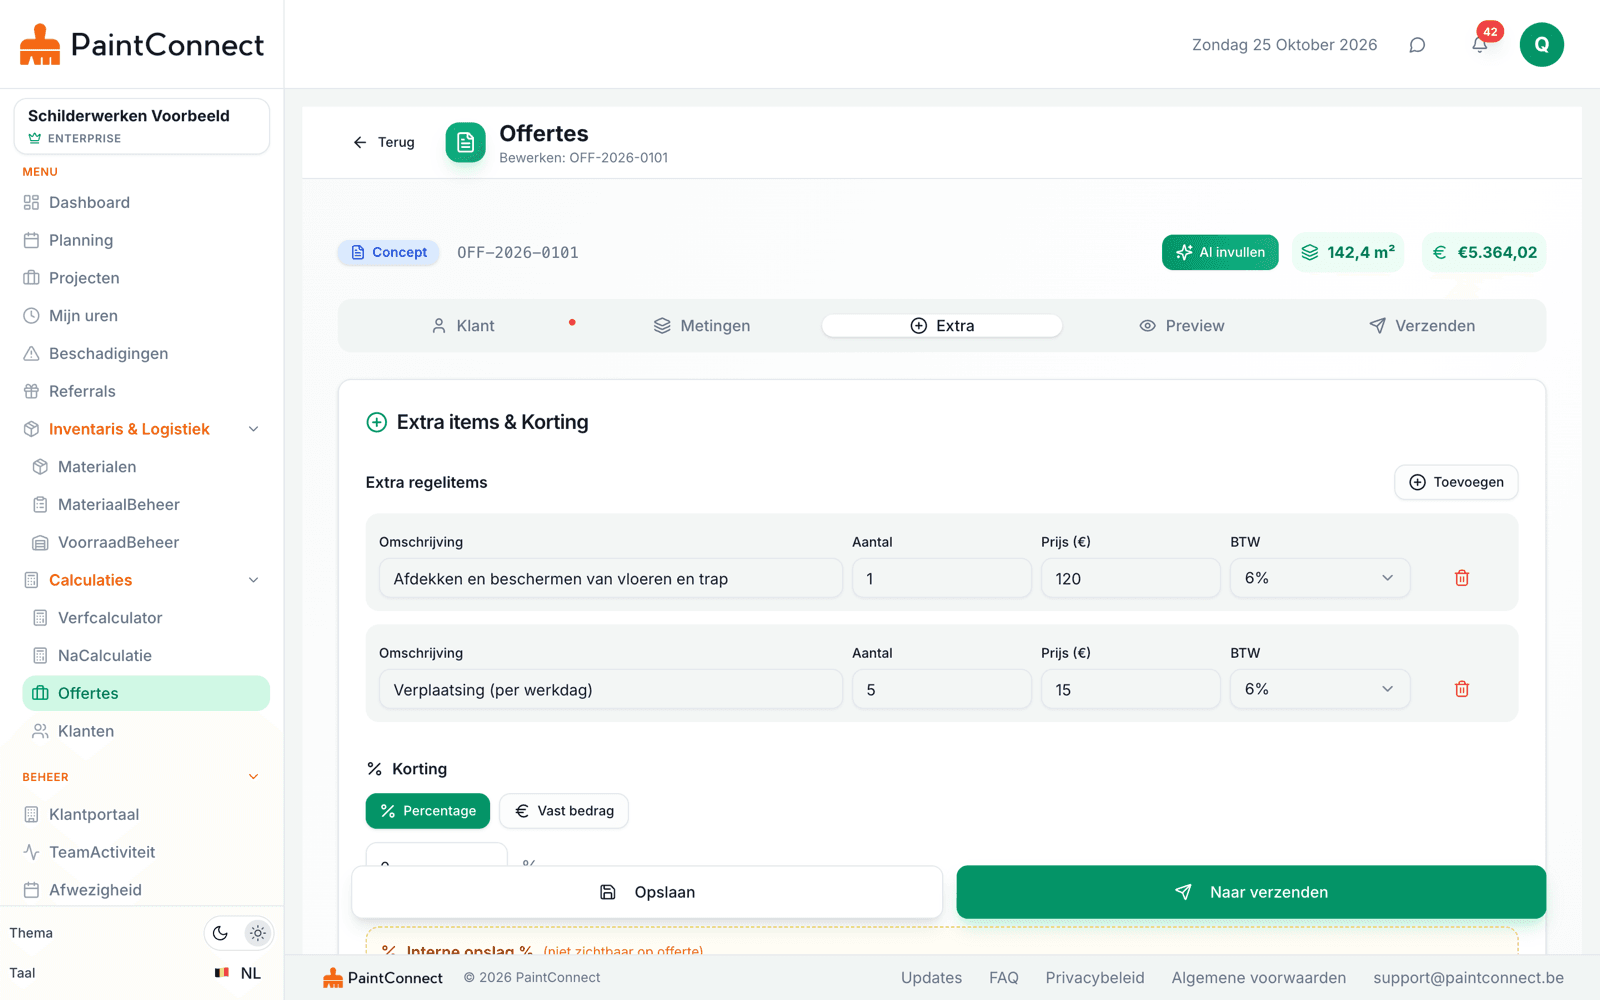
Task: Switch to the Klant tab
Action: (463, 326)
